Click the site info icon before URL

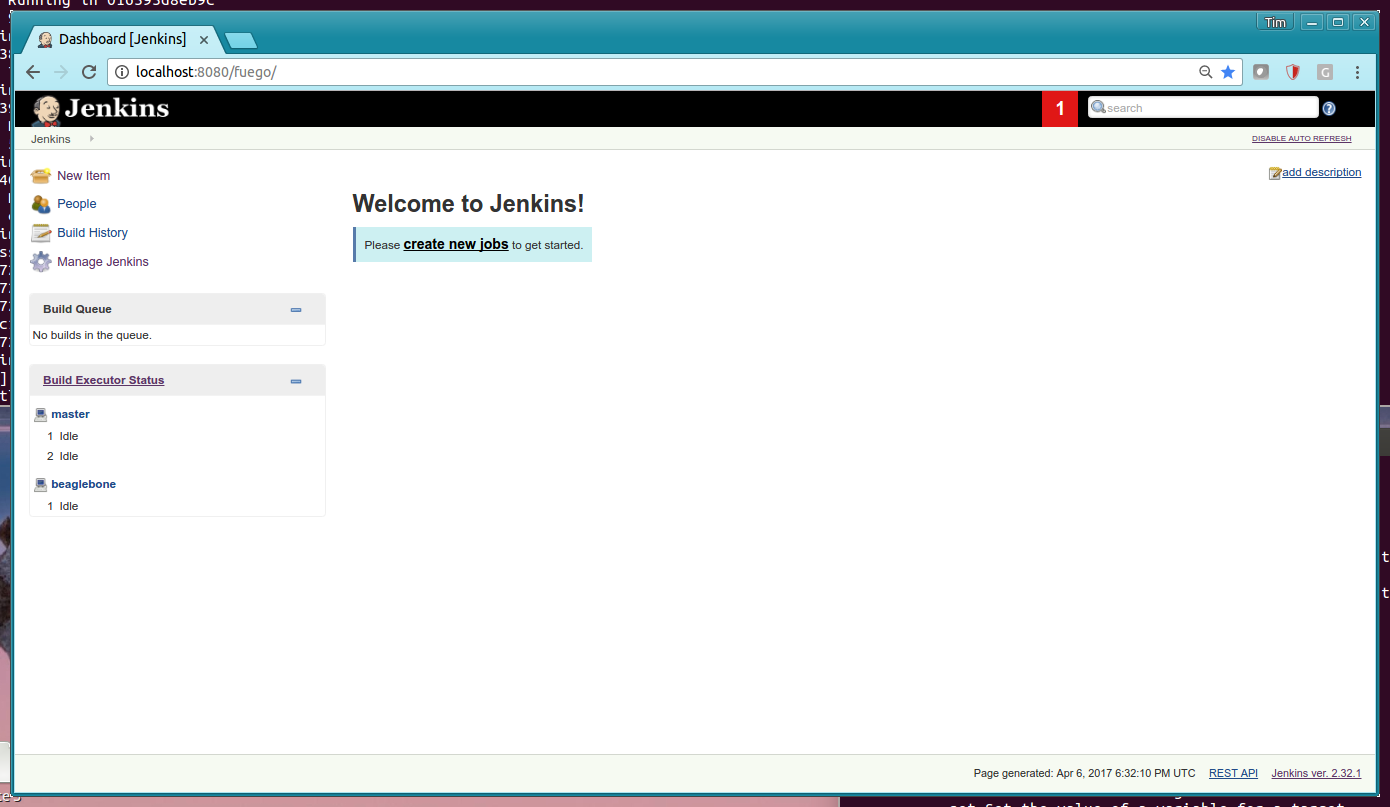point(122,72)
